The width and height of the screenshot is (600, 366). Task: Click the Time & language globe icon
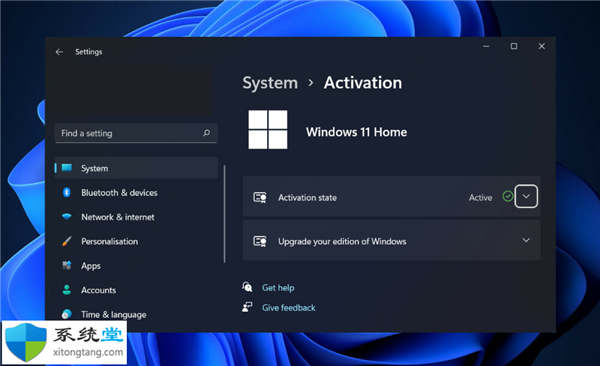click(67, 314)
